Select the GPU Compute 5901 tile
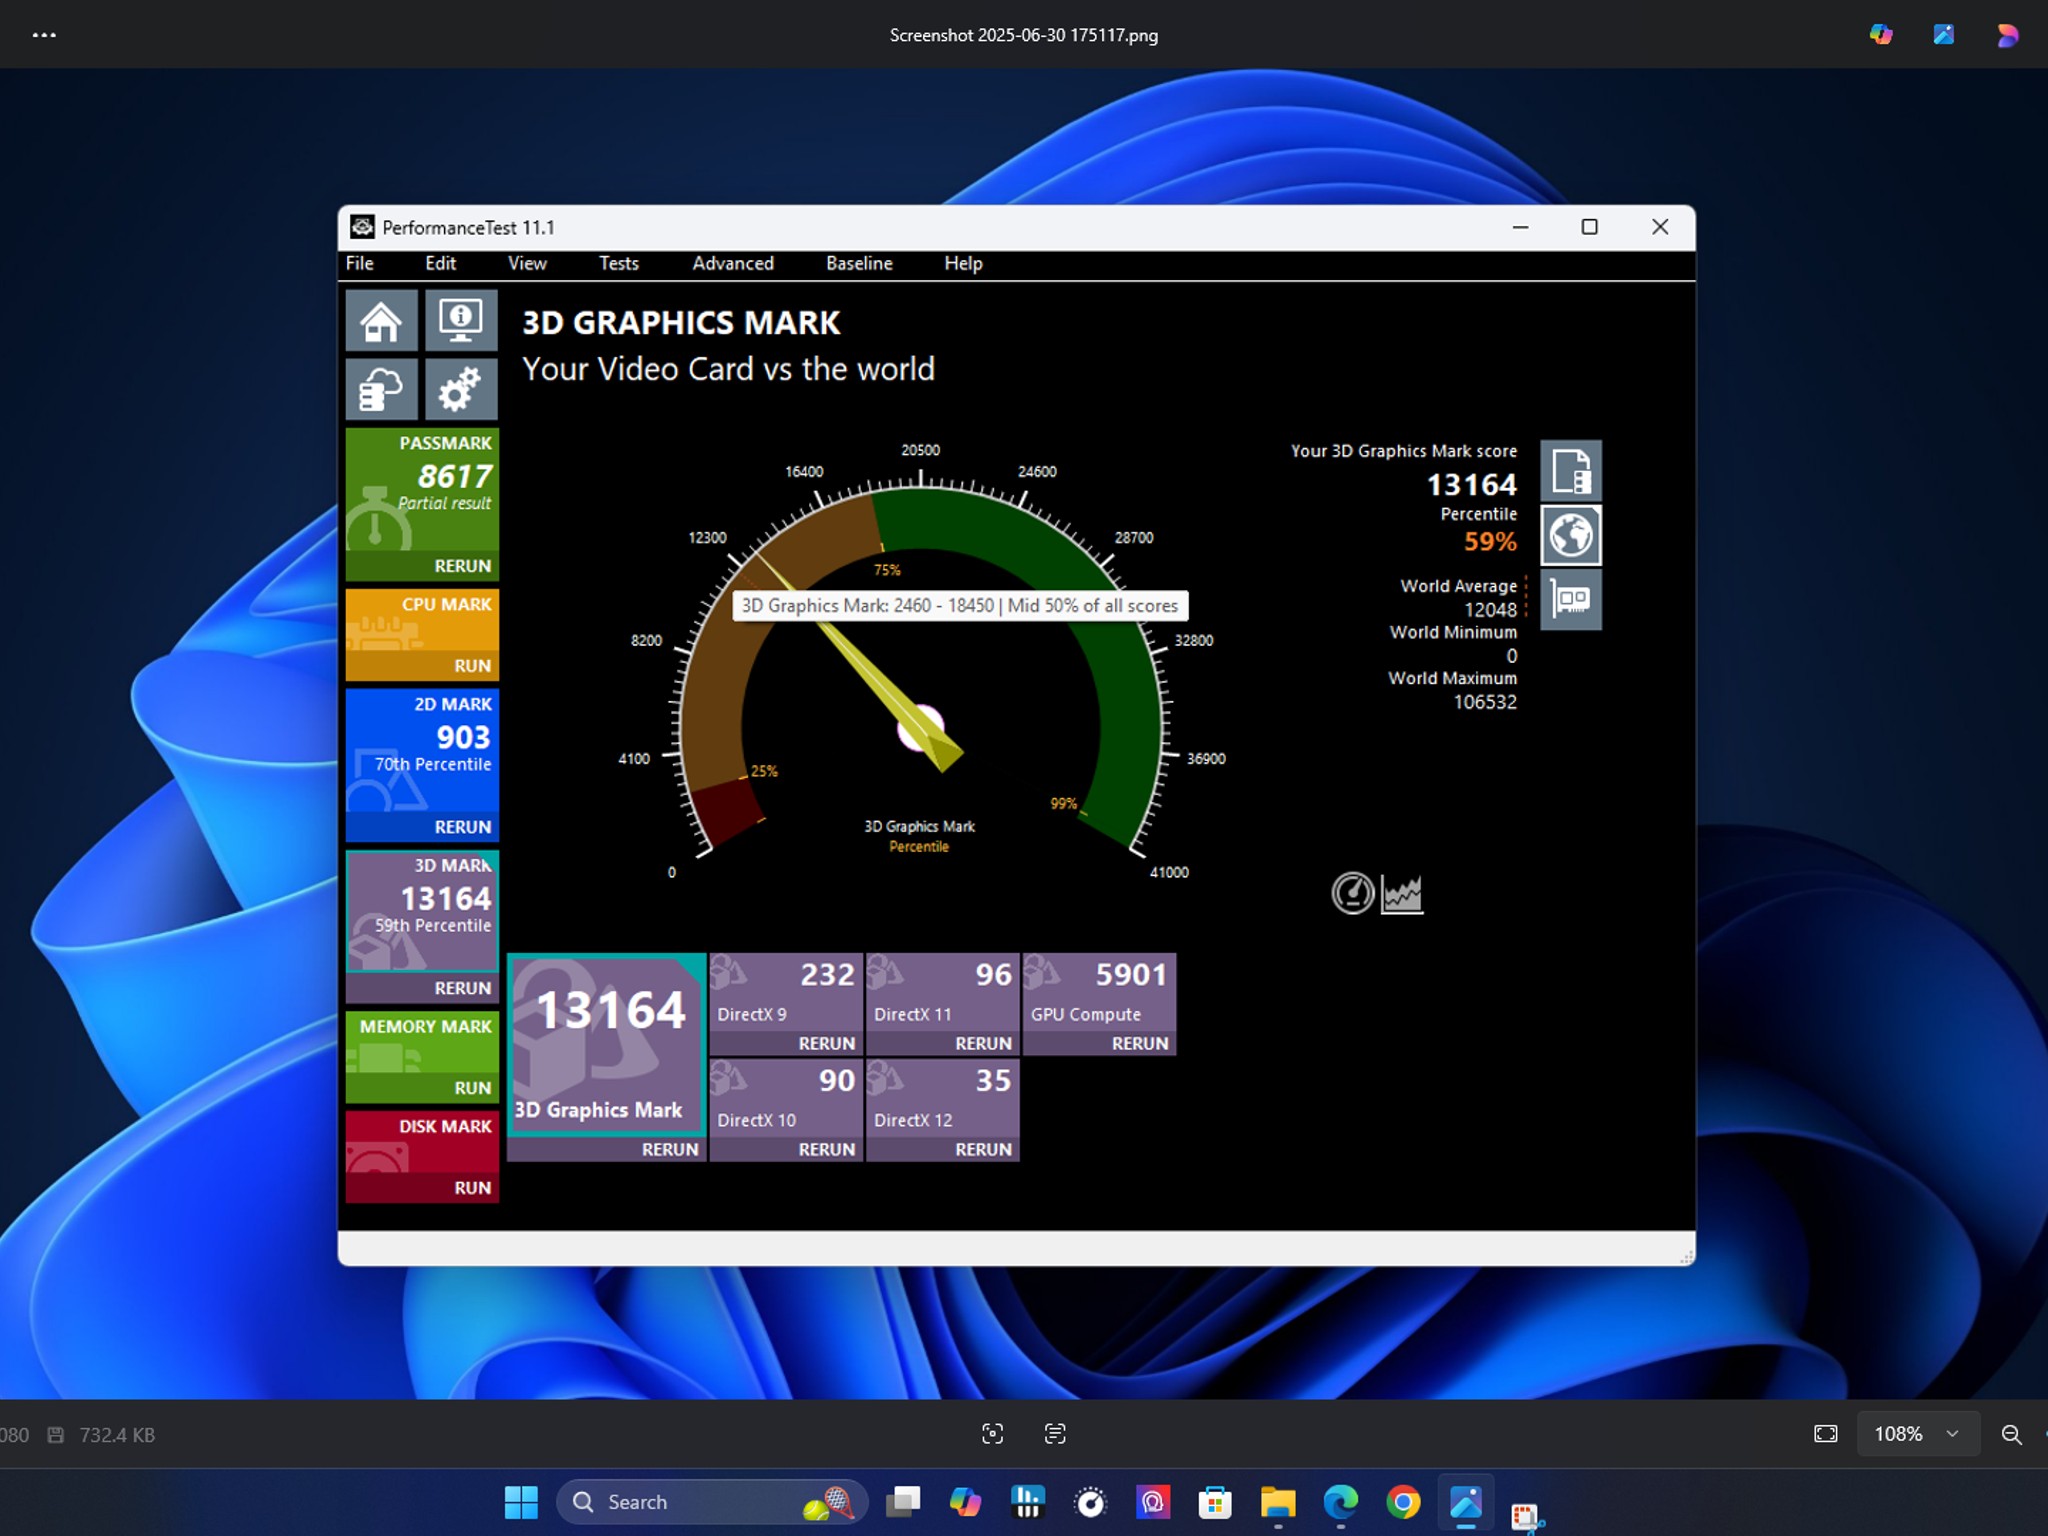 (x=1100, y=992)
